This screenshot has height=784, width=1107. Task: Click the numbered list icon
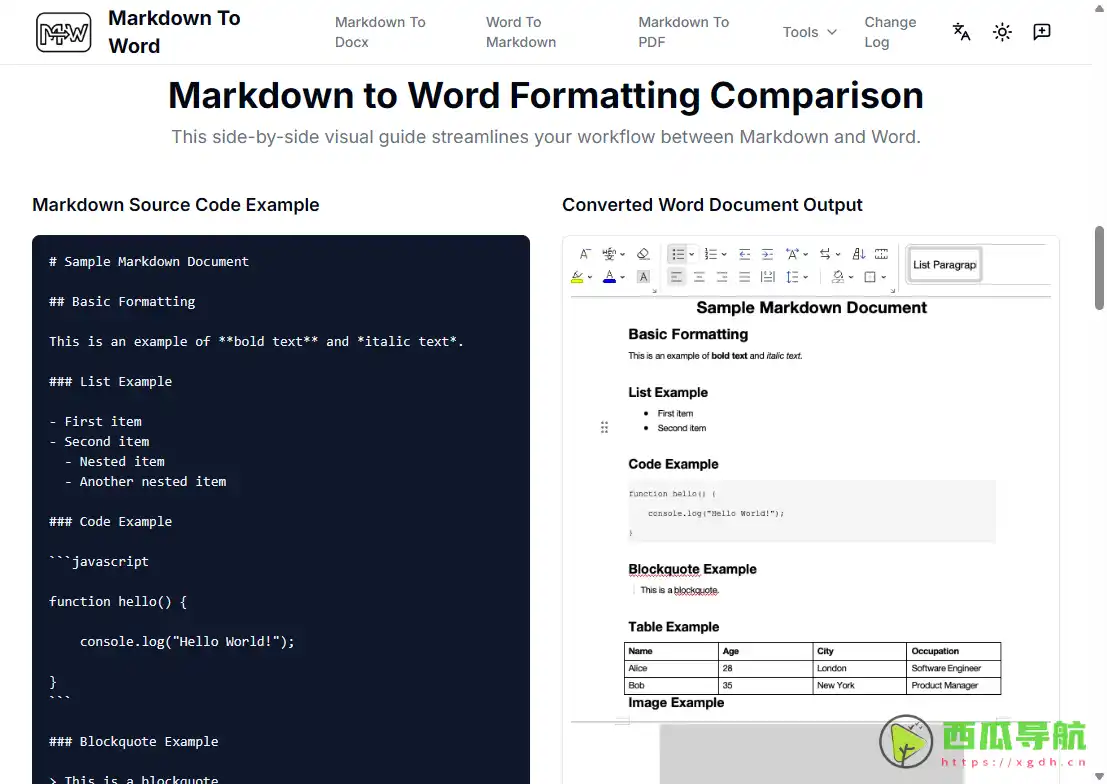tap(711, 254)
